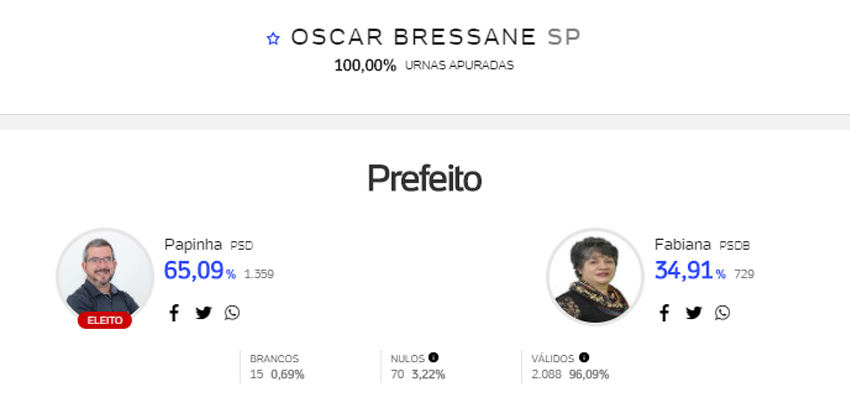
Task: Share Papinha's result on Facebook
Action: (173, 313)
